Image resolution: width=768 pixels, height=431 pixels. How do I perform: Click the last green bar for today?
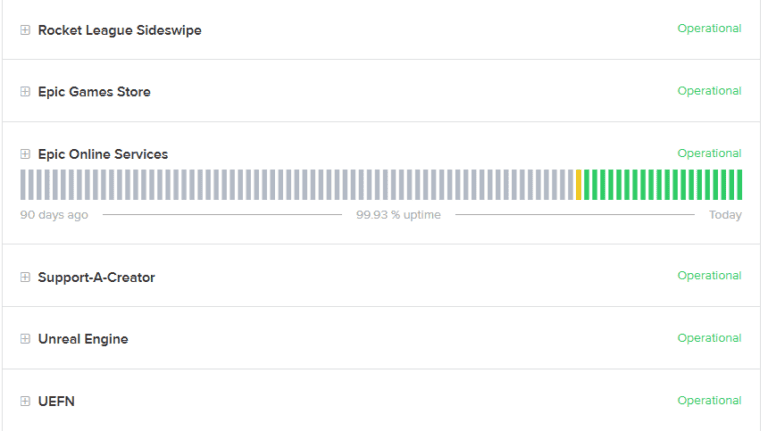click(739, 185)
